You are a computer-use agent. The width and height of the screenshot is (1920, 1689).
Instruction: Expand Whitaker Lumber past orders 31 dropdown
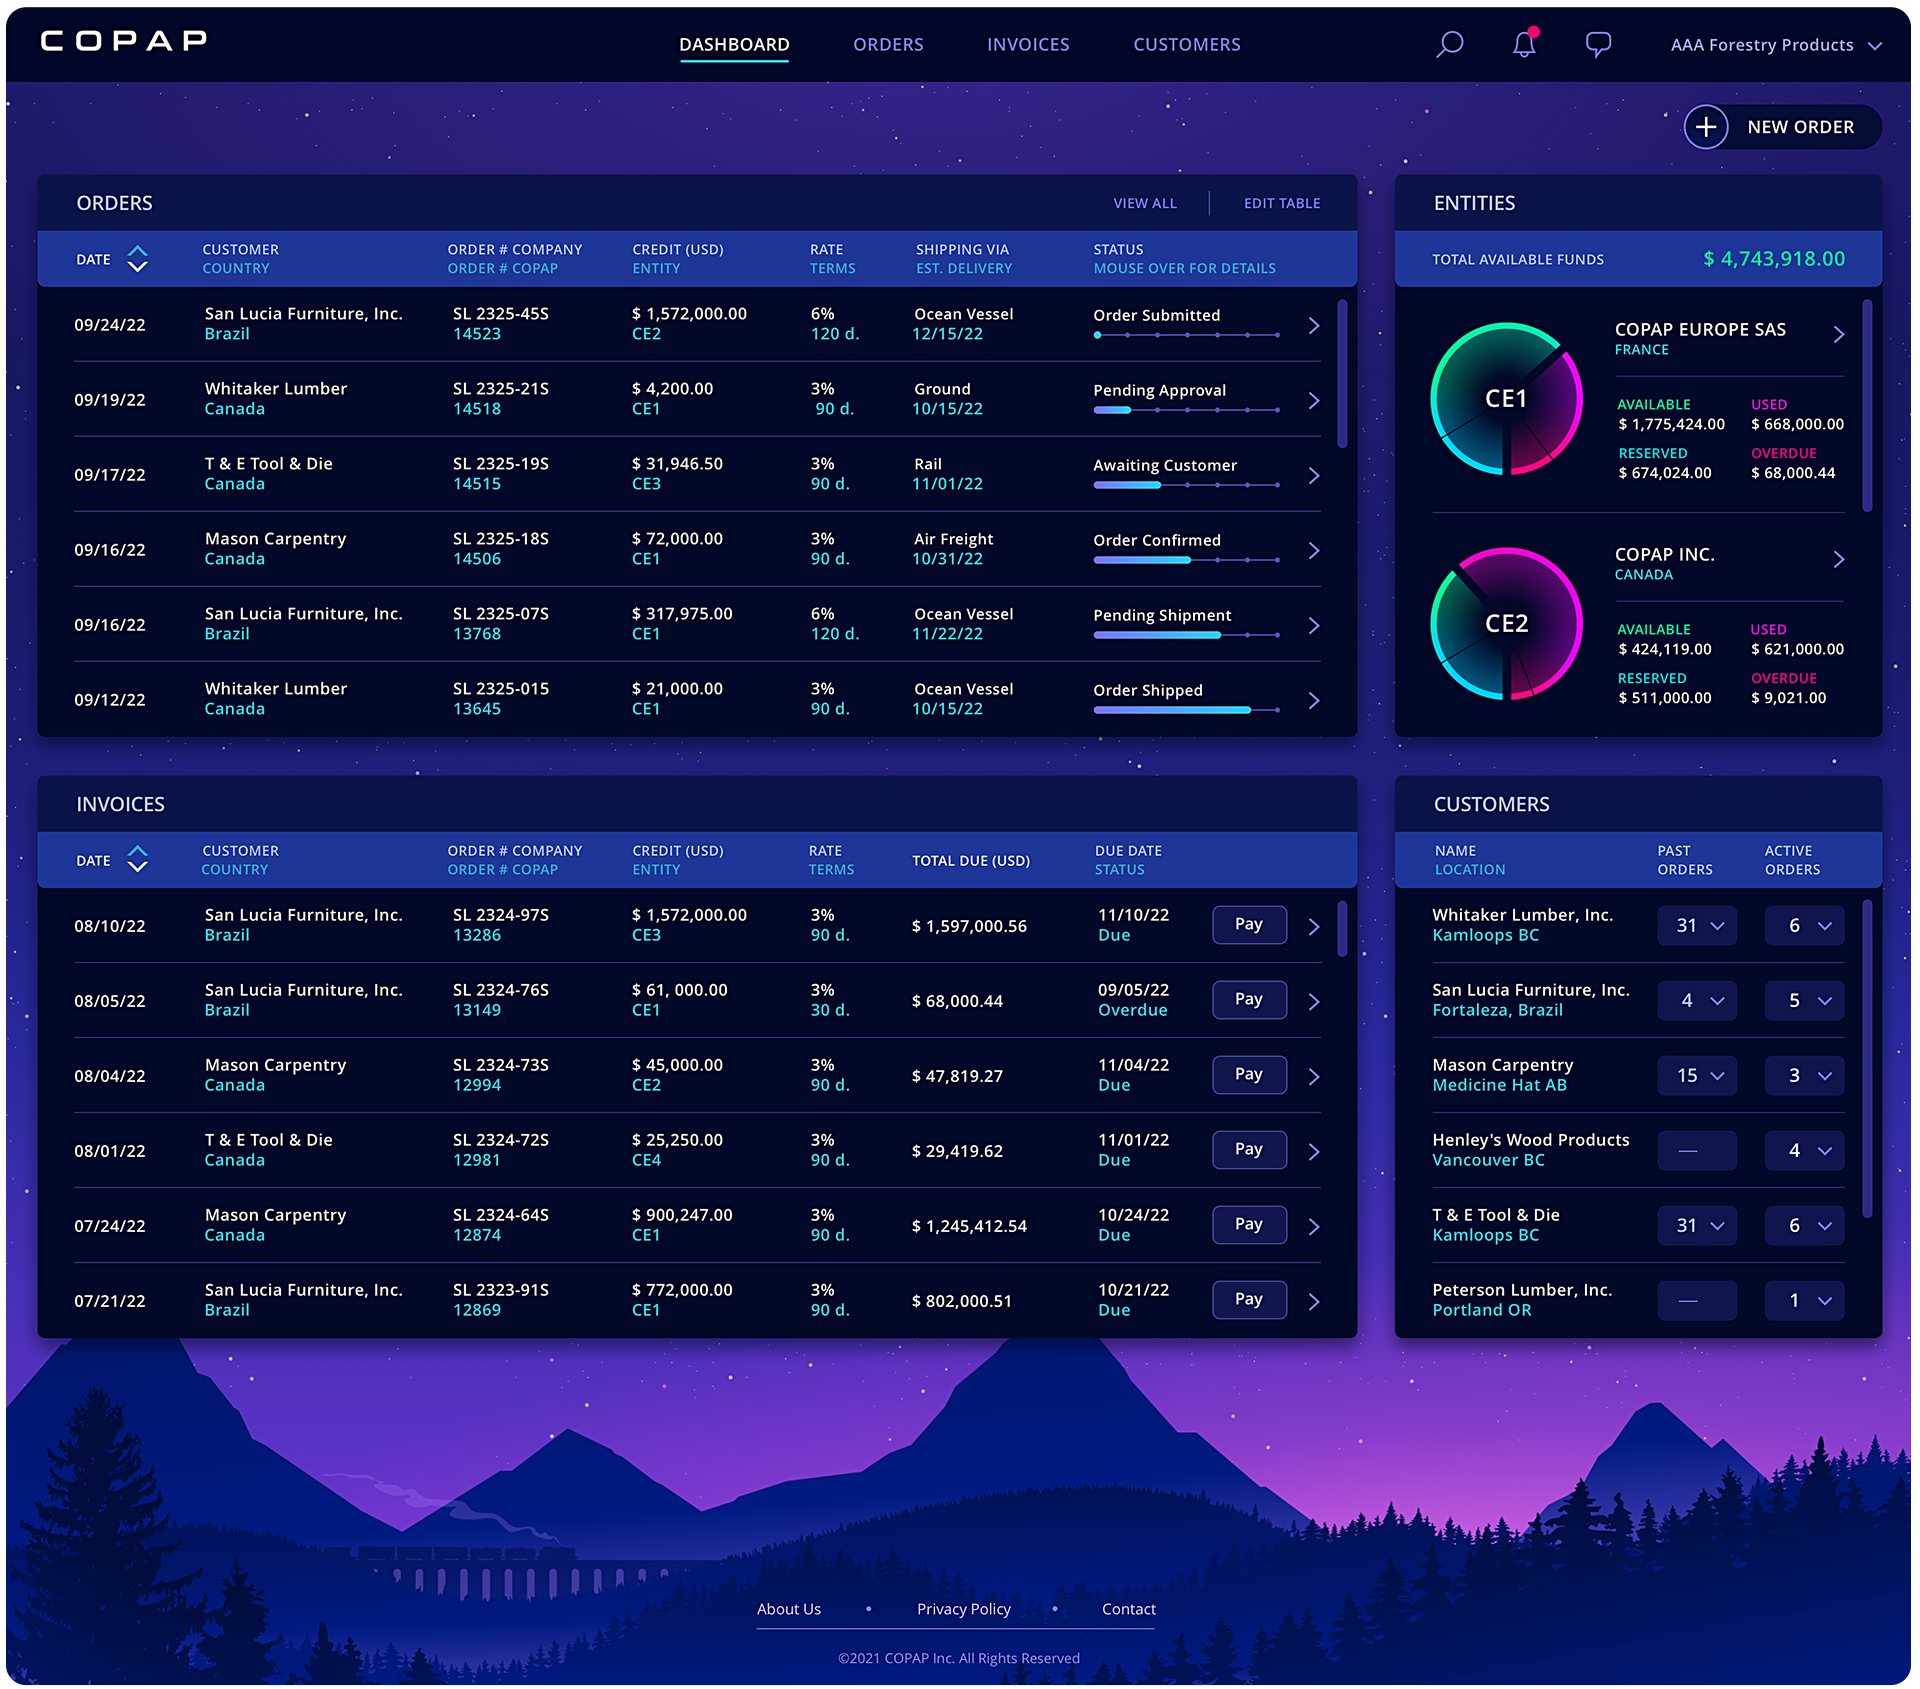point(1697,925)
